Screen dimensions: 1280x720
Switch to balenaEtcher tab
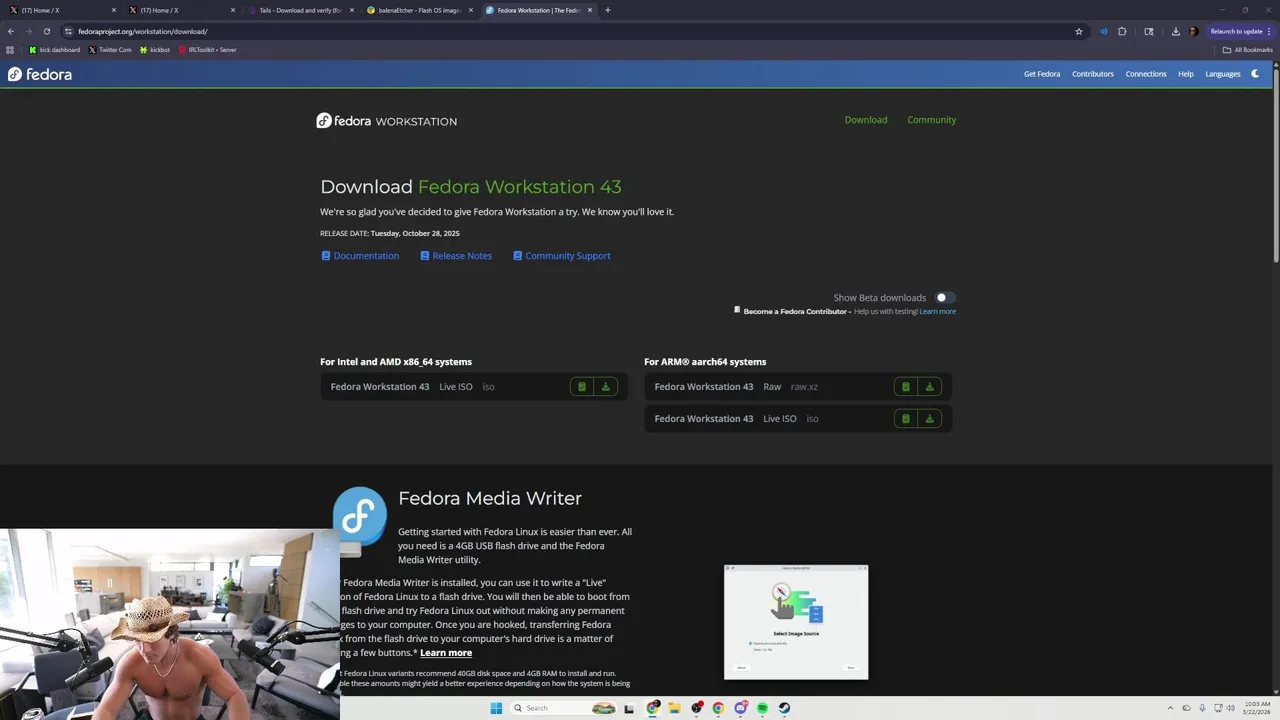pos(419,10)
